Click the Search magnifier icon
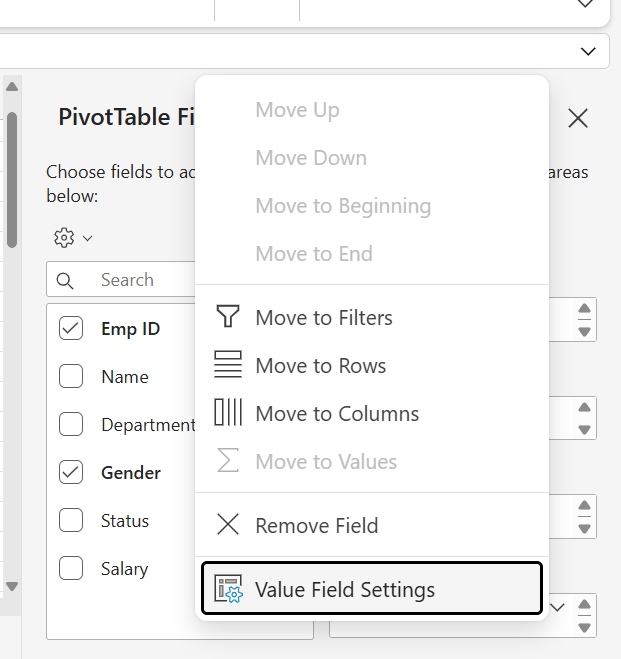 pos(66,281)
